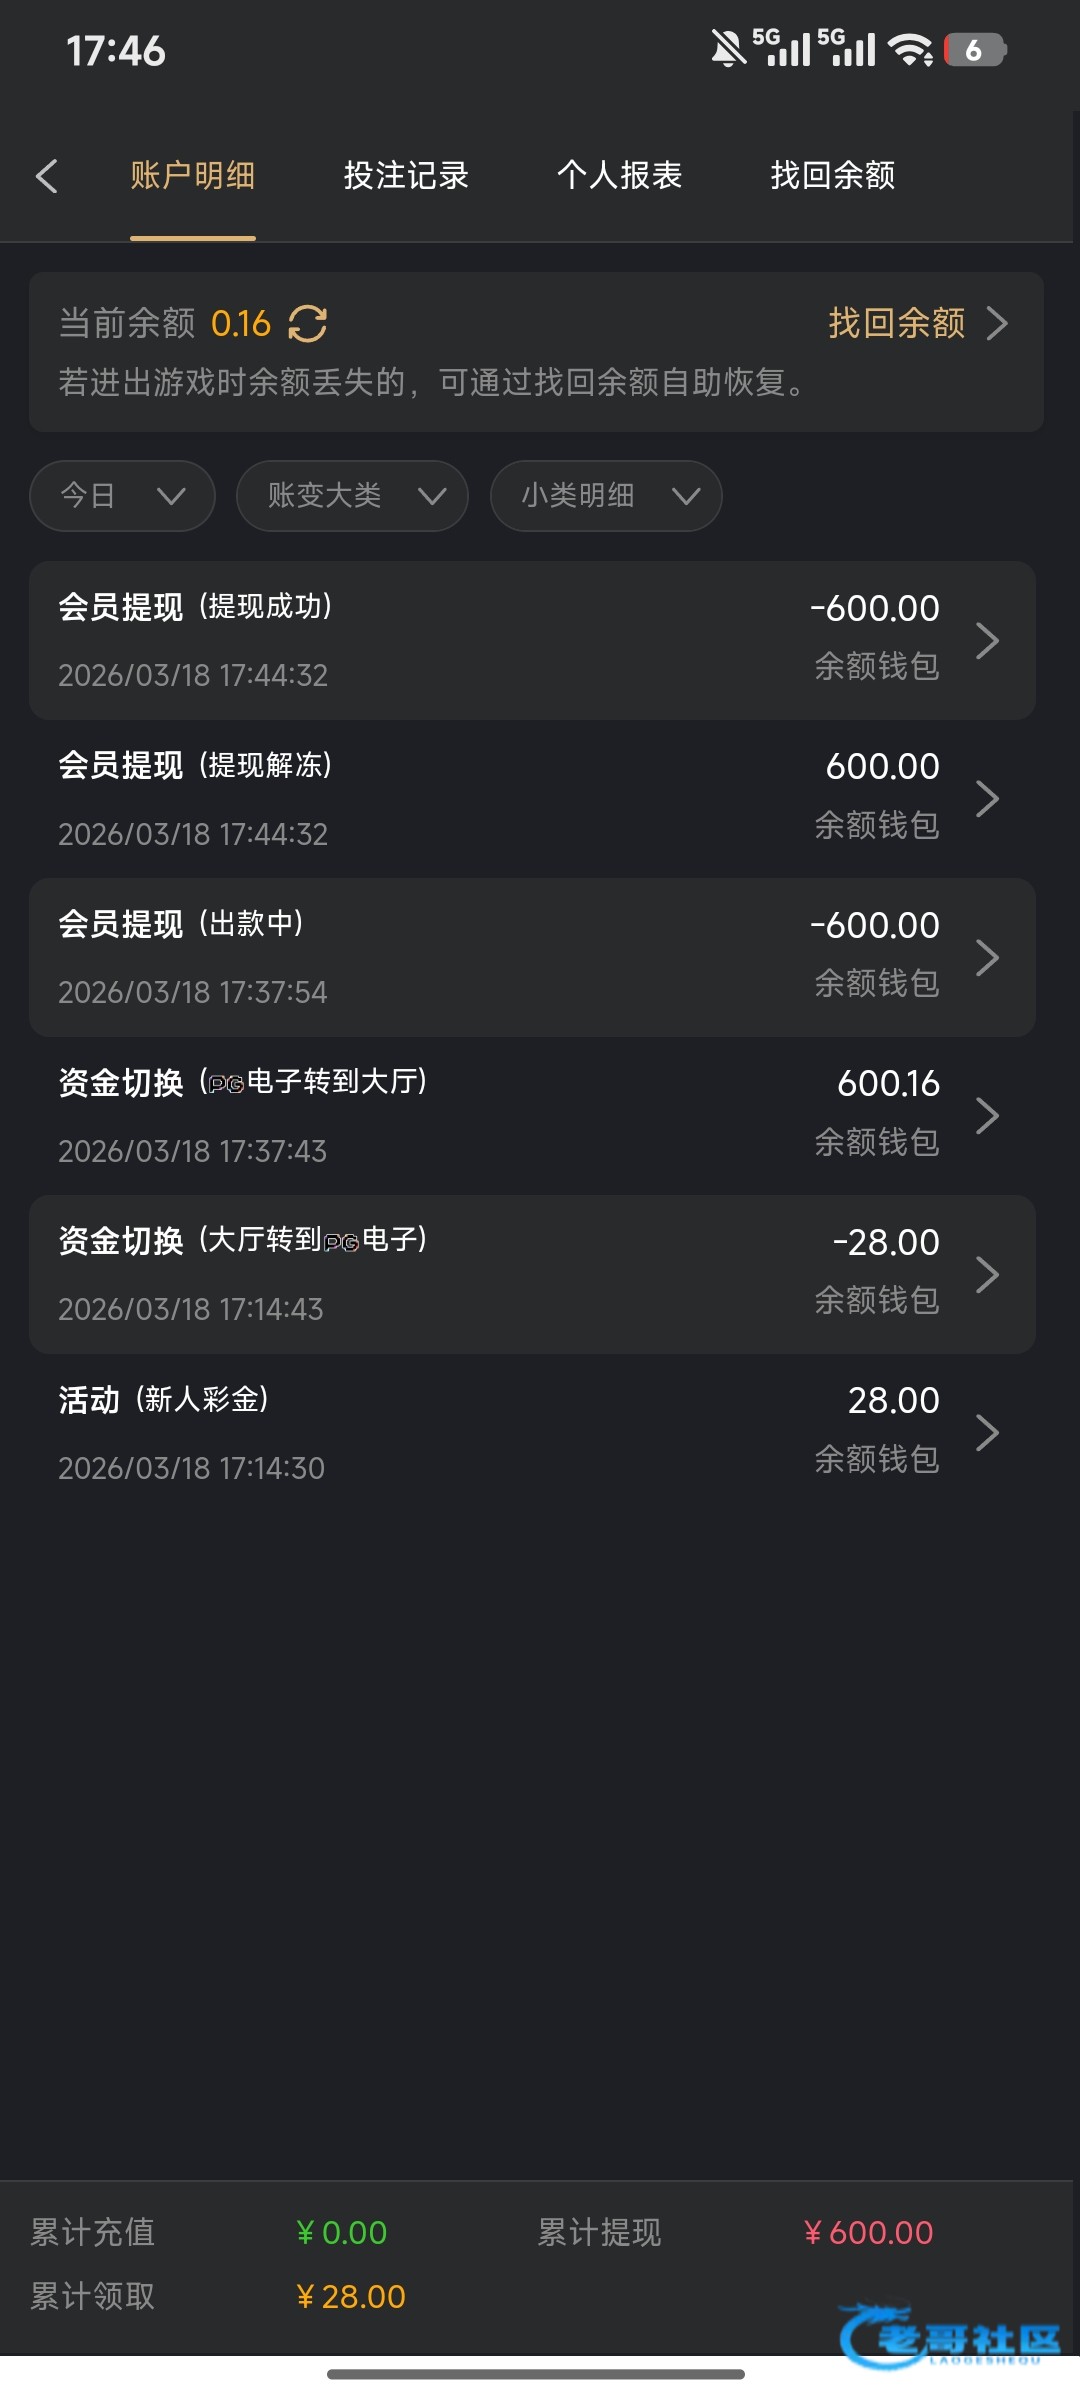Open 新人彩金 activity entry arrow
1080x2400 pixels.
click(x=987, y=1433)
